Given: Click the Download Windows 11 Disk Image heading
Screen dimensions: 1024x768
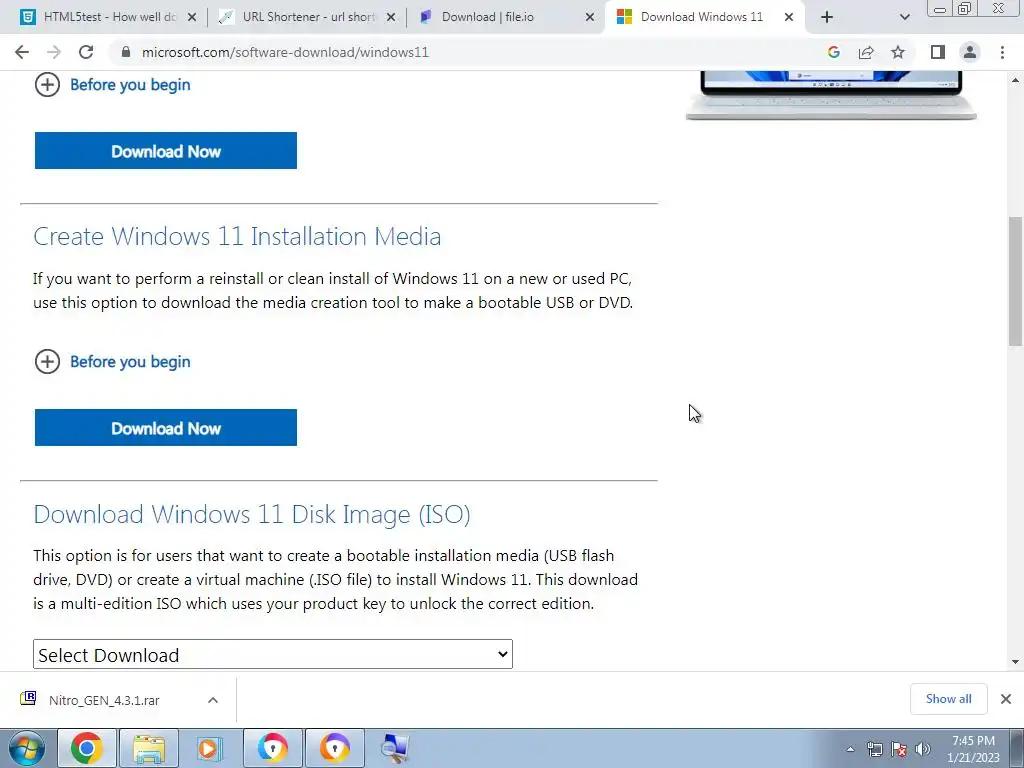Looking at the screenshot, I should click(252, 515).
